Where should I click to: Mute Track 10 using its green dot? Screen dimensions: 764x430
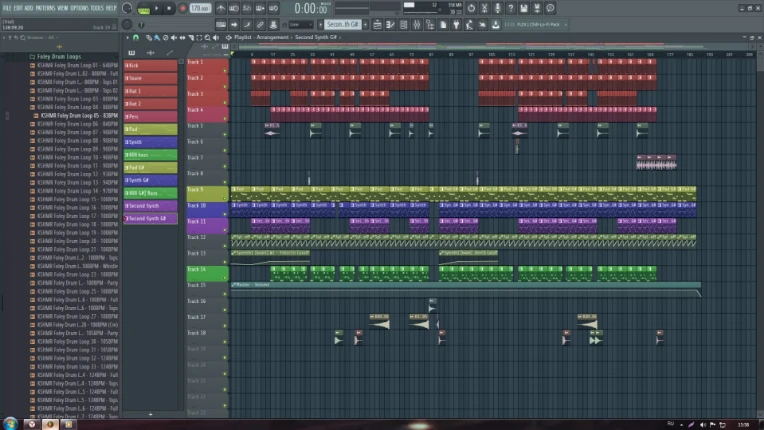(225, 214)
